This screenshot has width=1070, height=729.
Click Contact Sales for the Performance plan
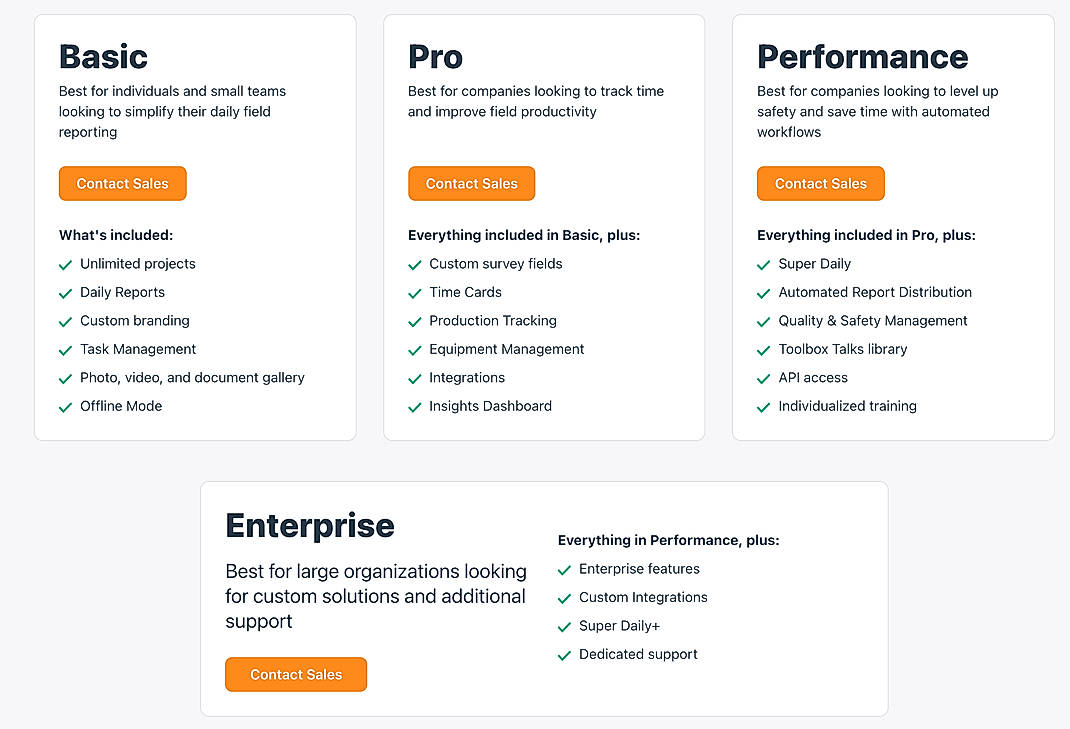[x=820, y=183]
